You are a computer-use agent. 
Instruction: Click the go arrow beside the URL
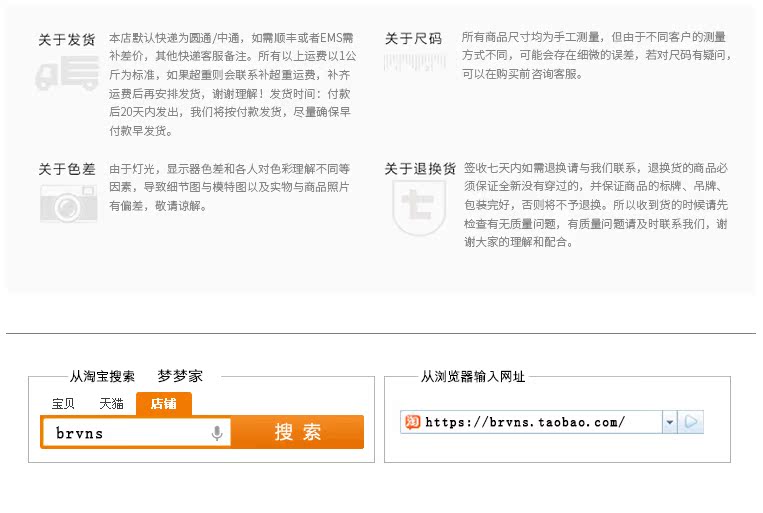tap(691, 422)
